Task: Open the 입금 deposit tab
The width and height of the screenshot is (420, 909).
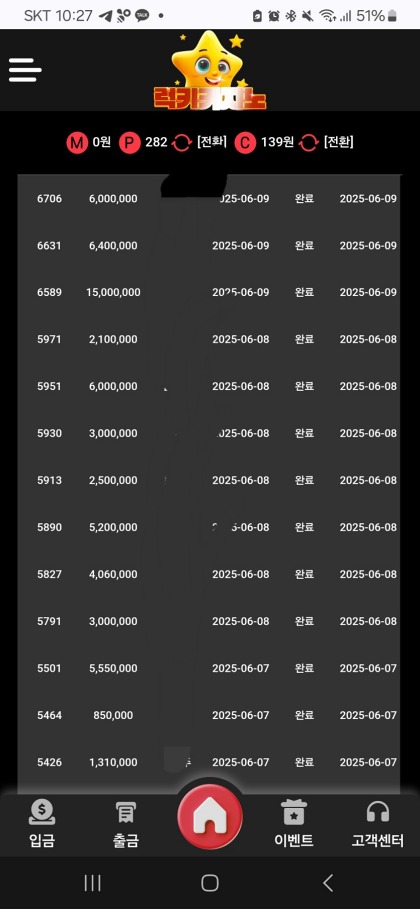Action: [x=42, y=823]
